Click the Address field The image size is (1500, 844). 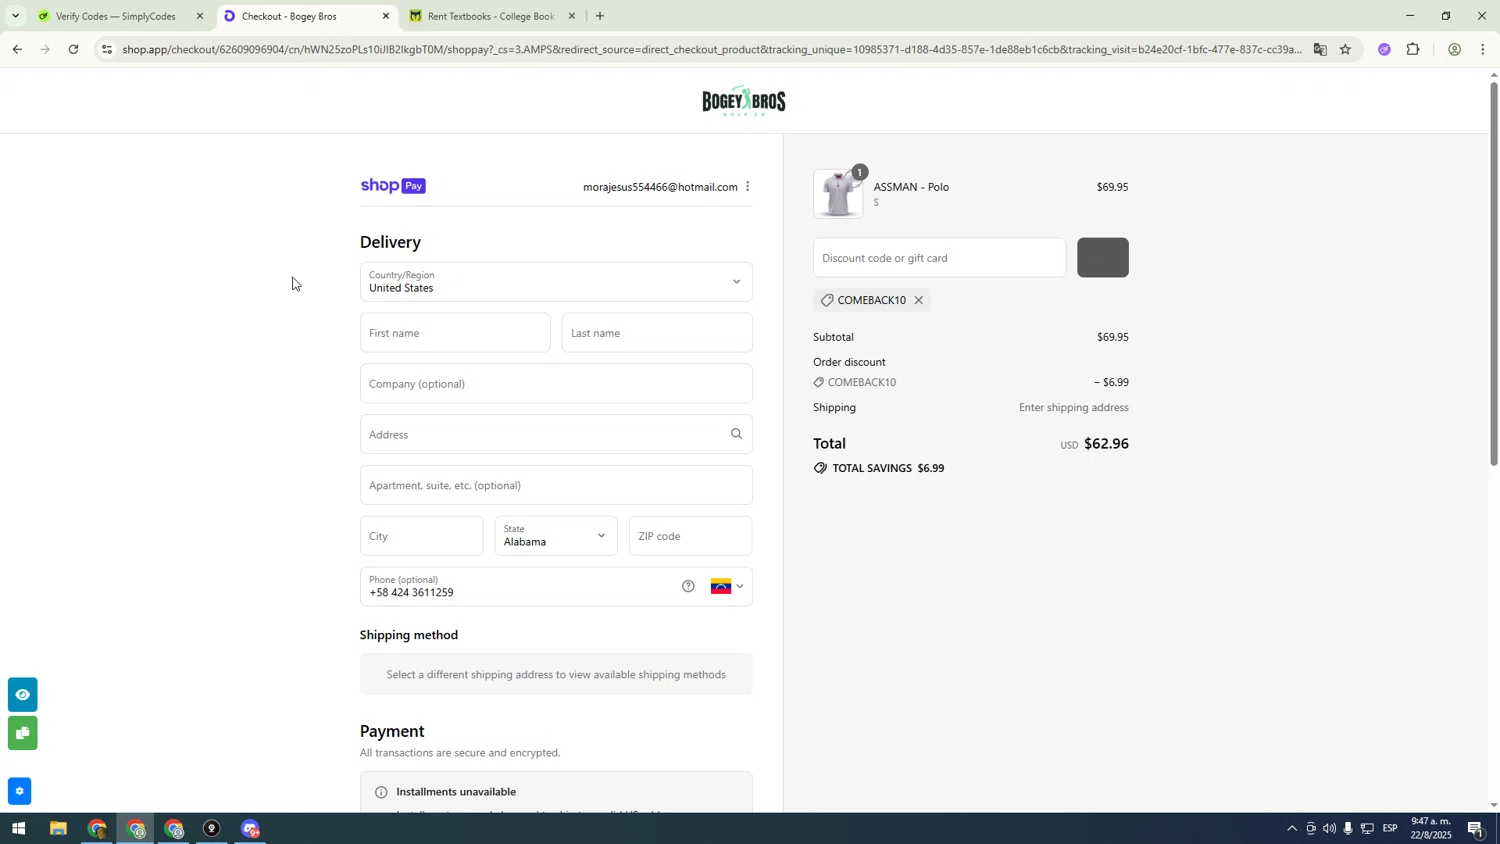[x=556, y=434]
